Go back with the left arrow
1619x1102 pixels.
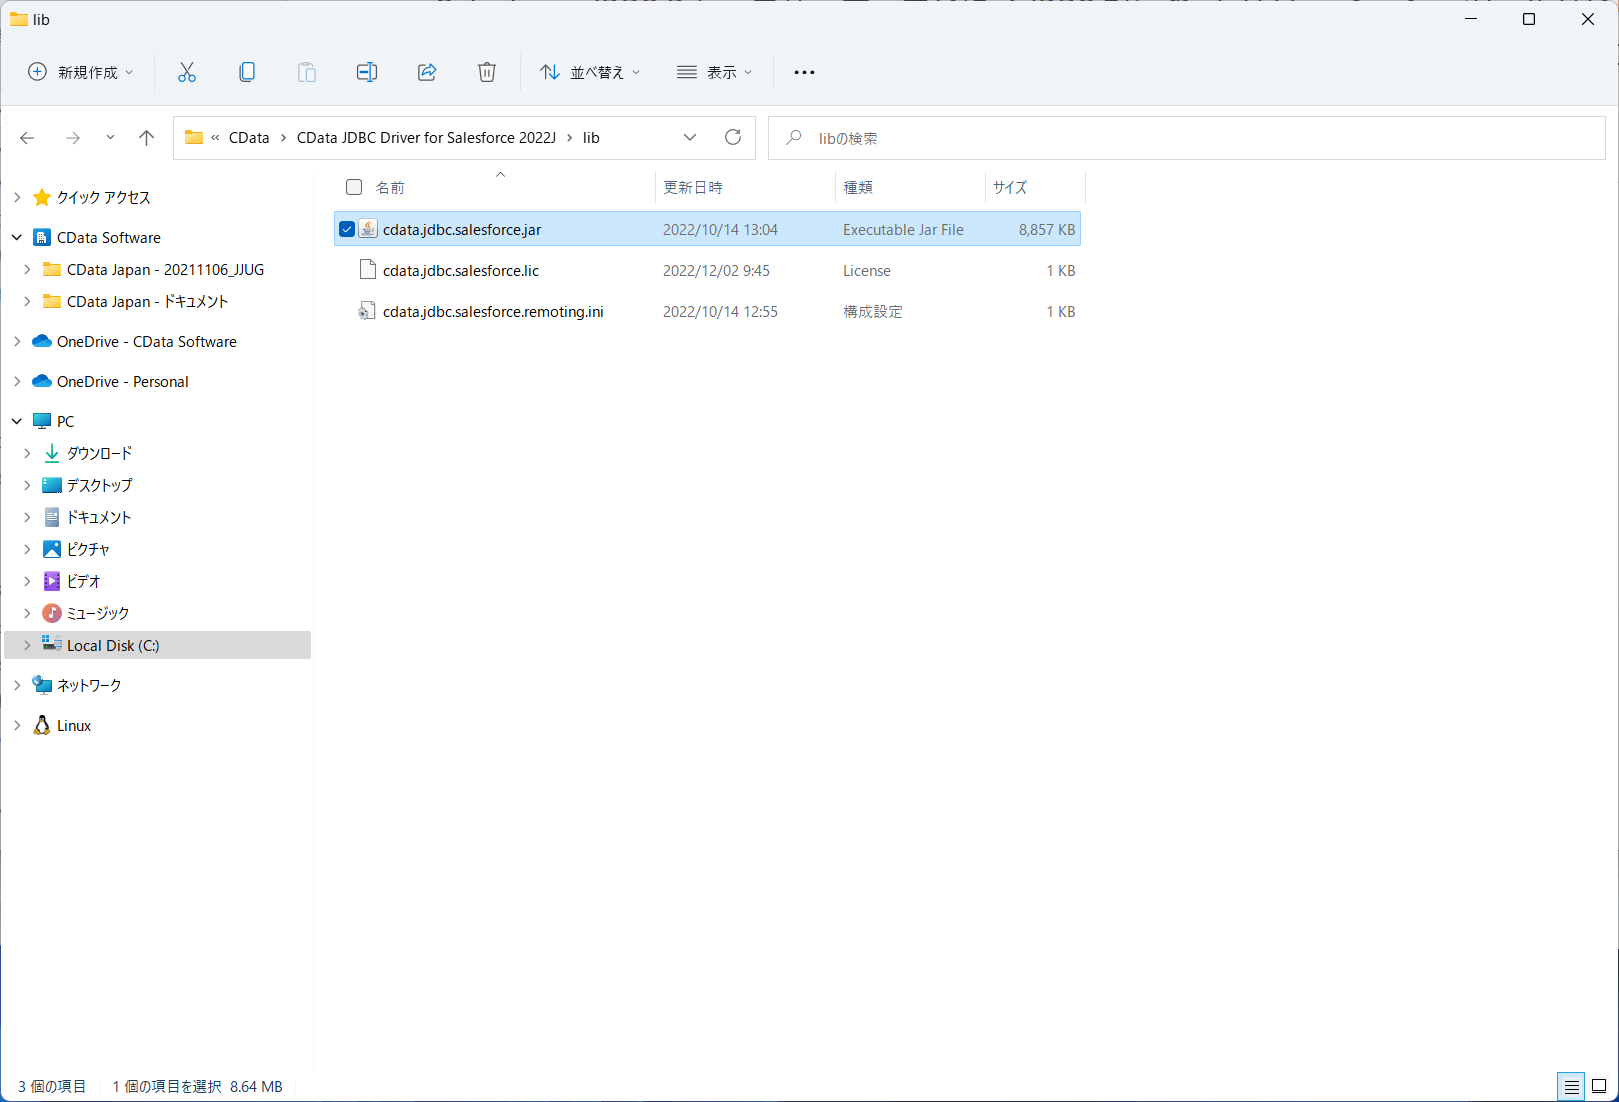pyautogui.click(x=27, y=138)
